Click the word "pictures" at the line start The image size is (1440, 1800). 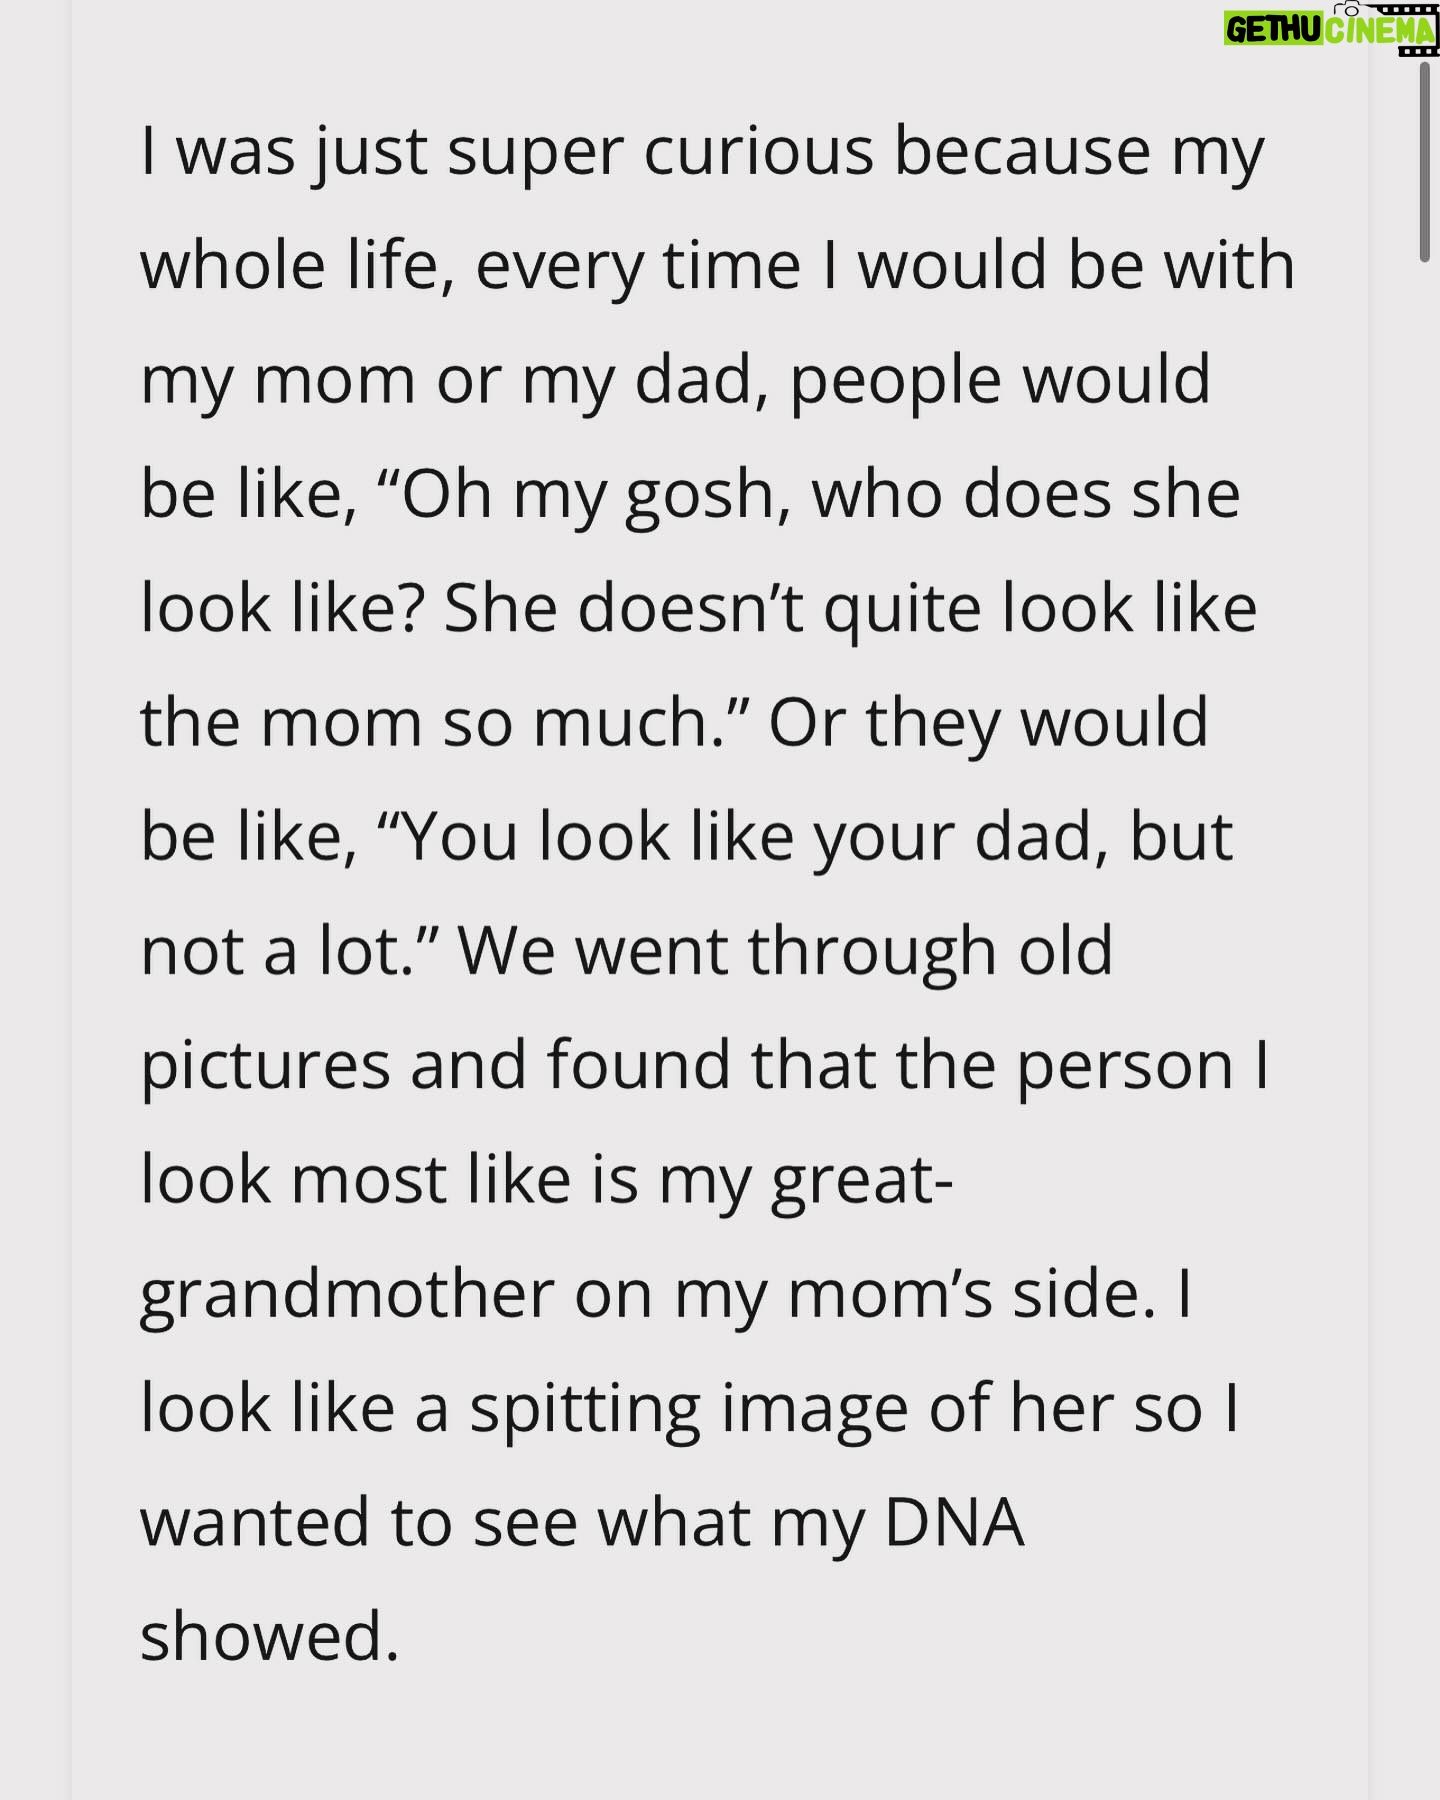click(265, 1066)
